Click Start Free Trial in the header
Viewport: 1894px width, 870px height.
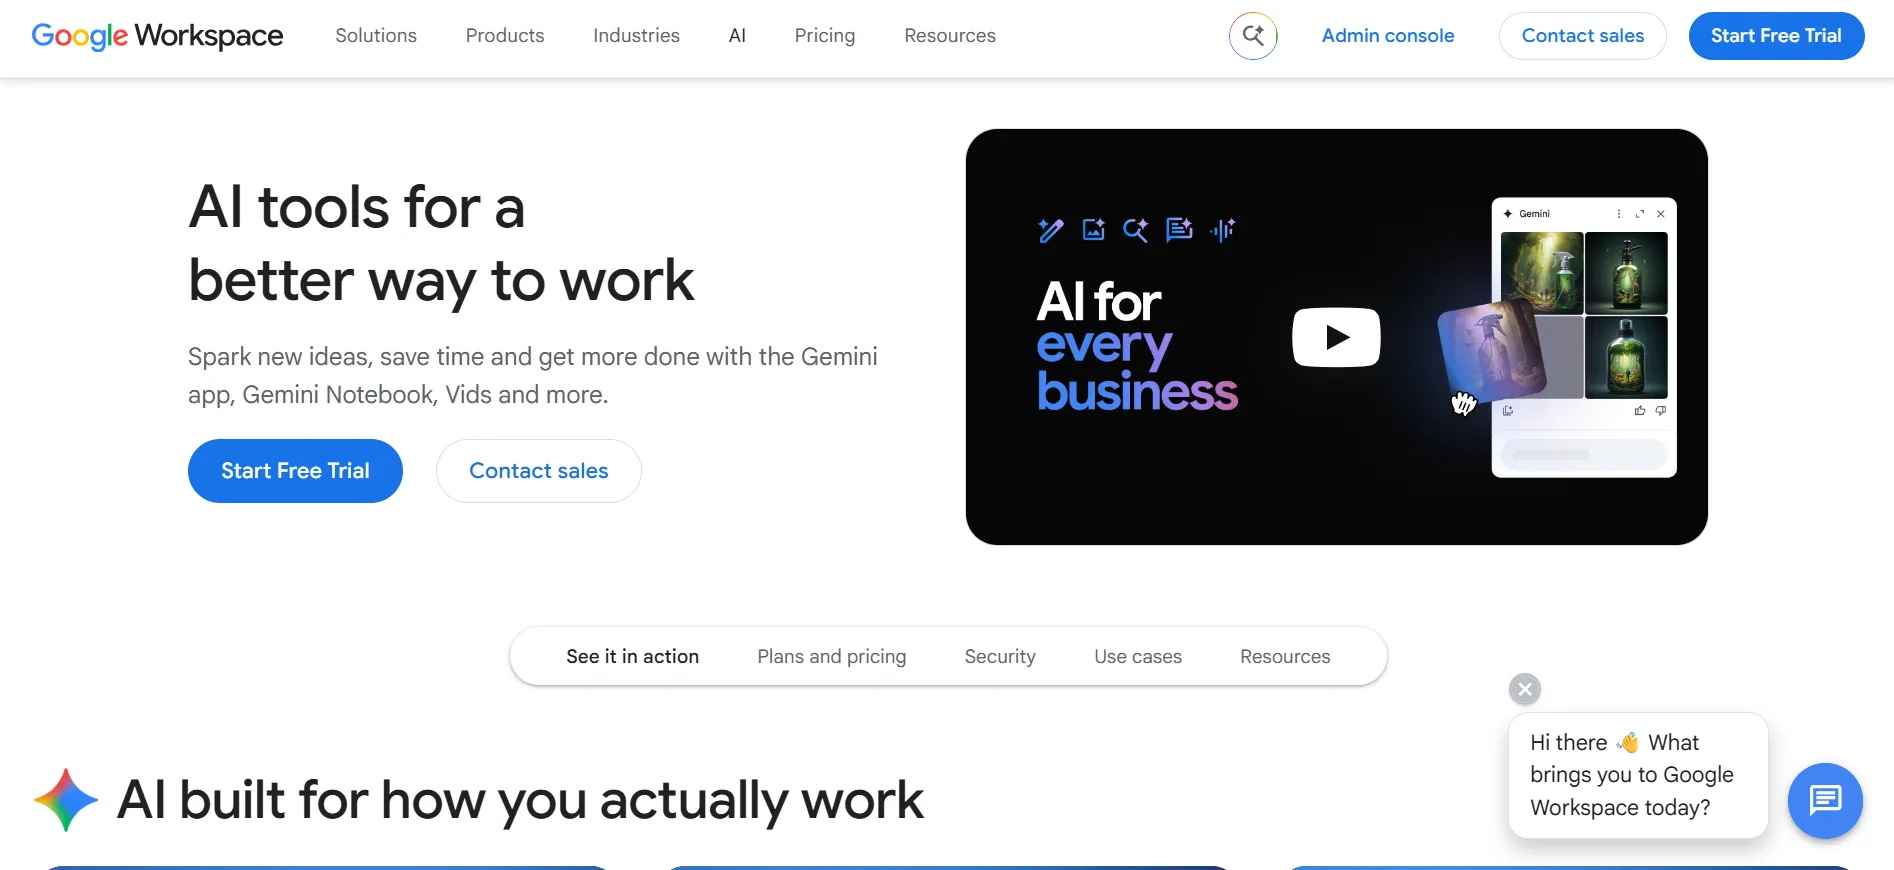coord(1776,36)
